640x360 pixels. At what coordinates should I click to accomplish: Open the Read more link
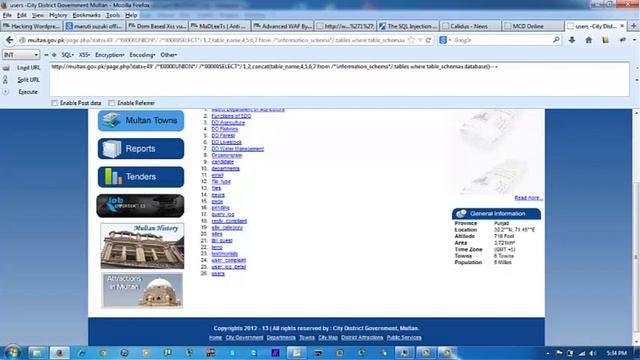pyautogui.click(x=528, y=198)
